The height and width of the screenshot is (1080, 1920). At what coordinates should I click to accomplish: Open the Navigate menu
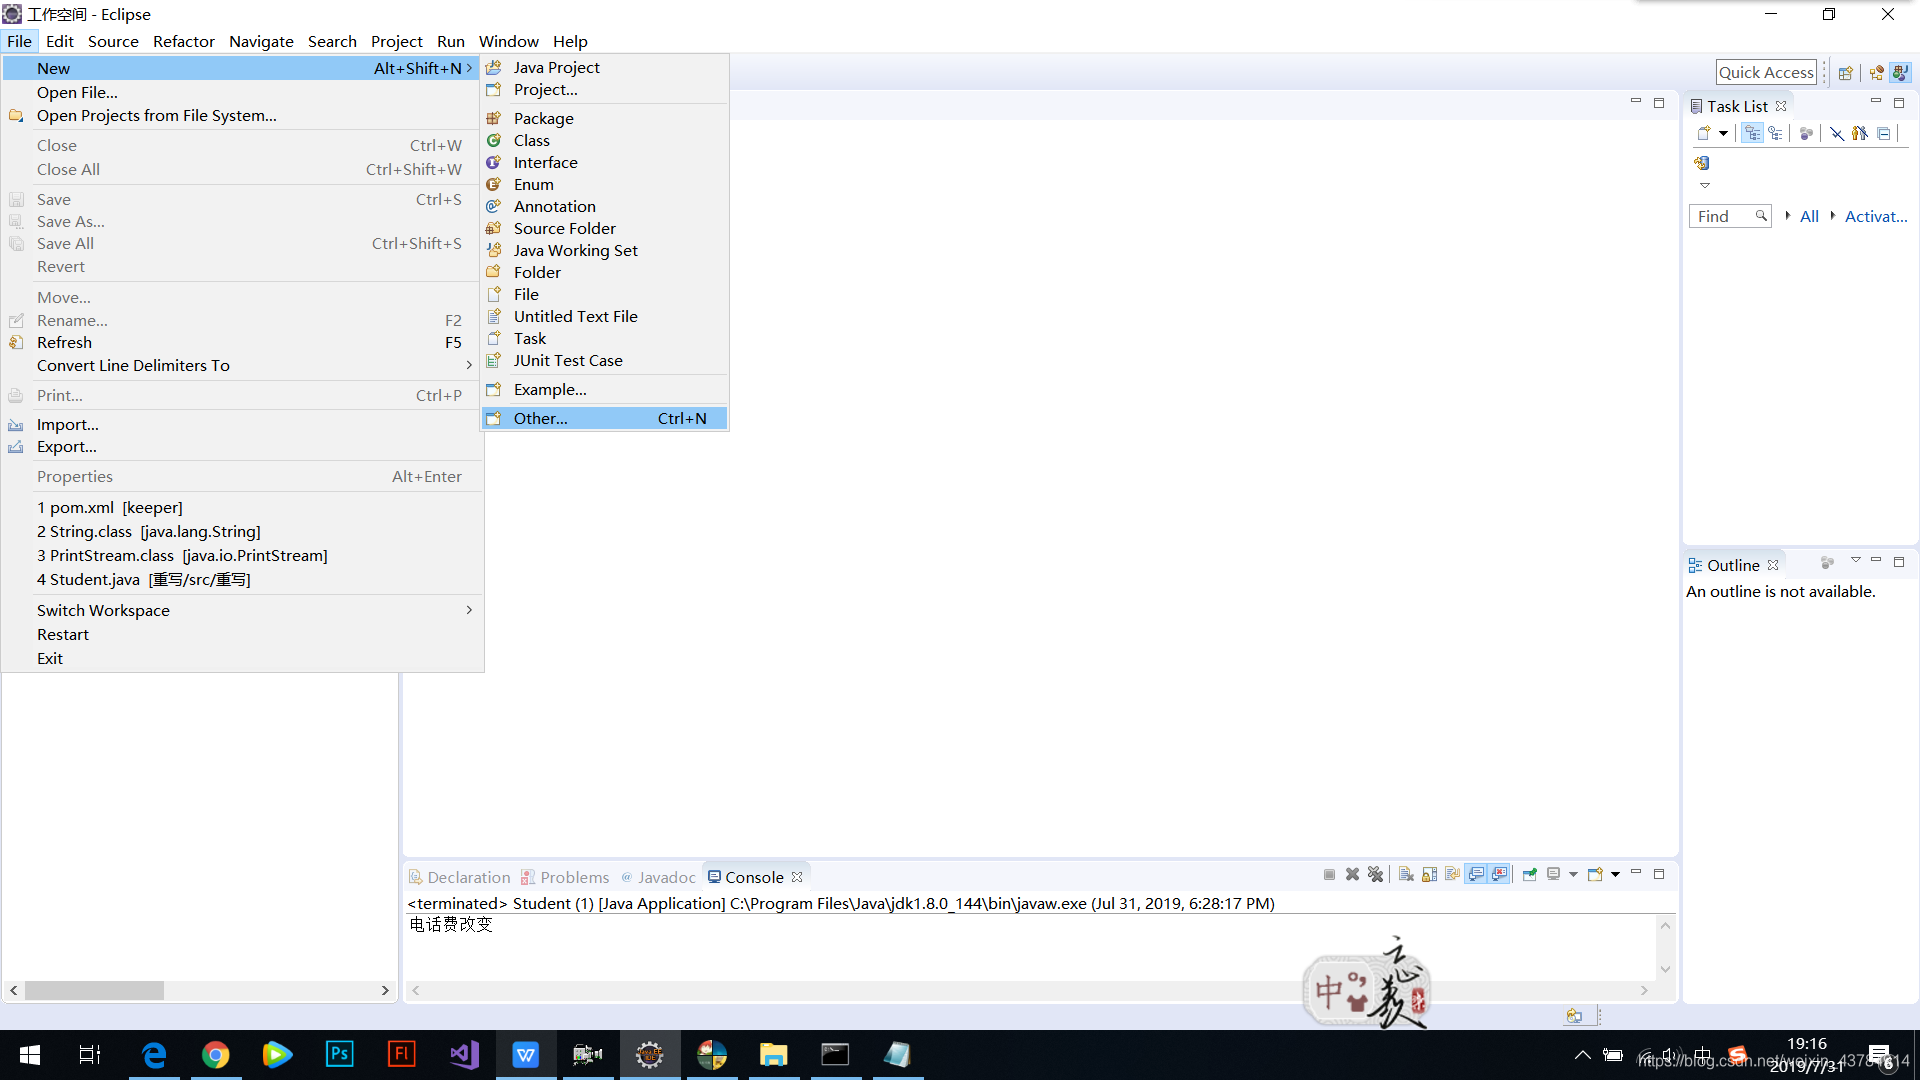pos(261,41)
